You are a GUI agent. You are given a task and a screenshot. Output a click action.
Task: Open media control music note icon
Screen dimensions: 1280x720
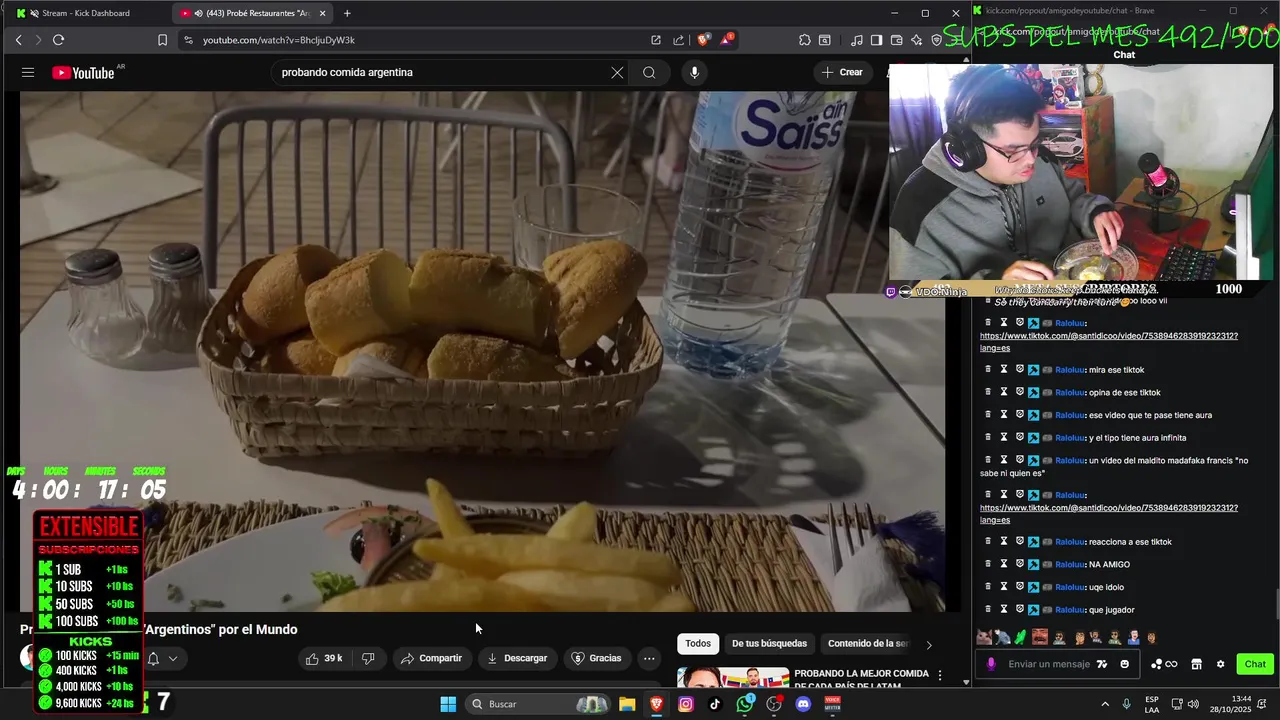(856, 40)
